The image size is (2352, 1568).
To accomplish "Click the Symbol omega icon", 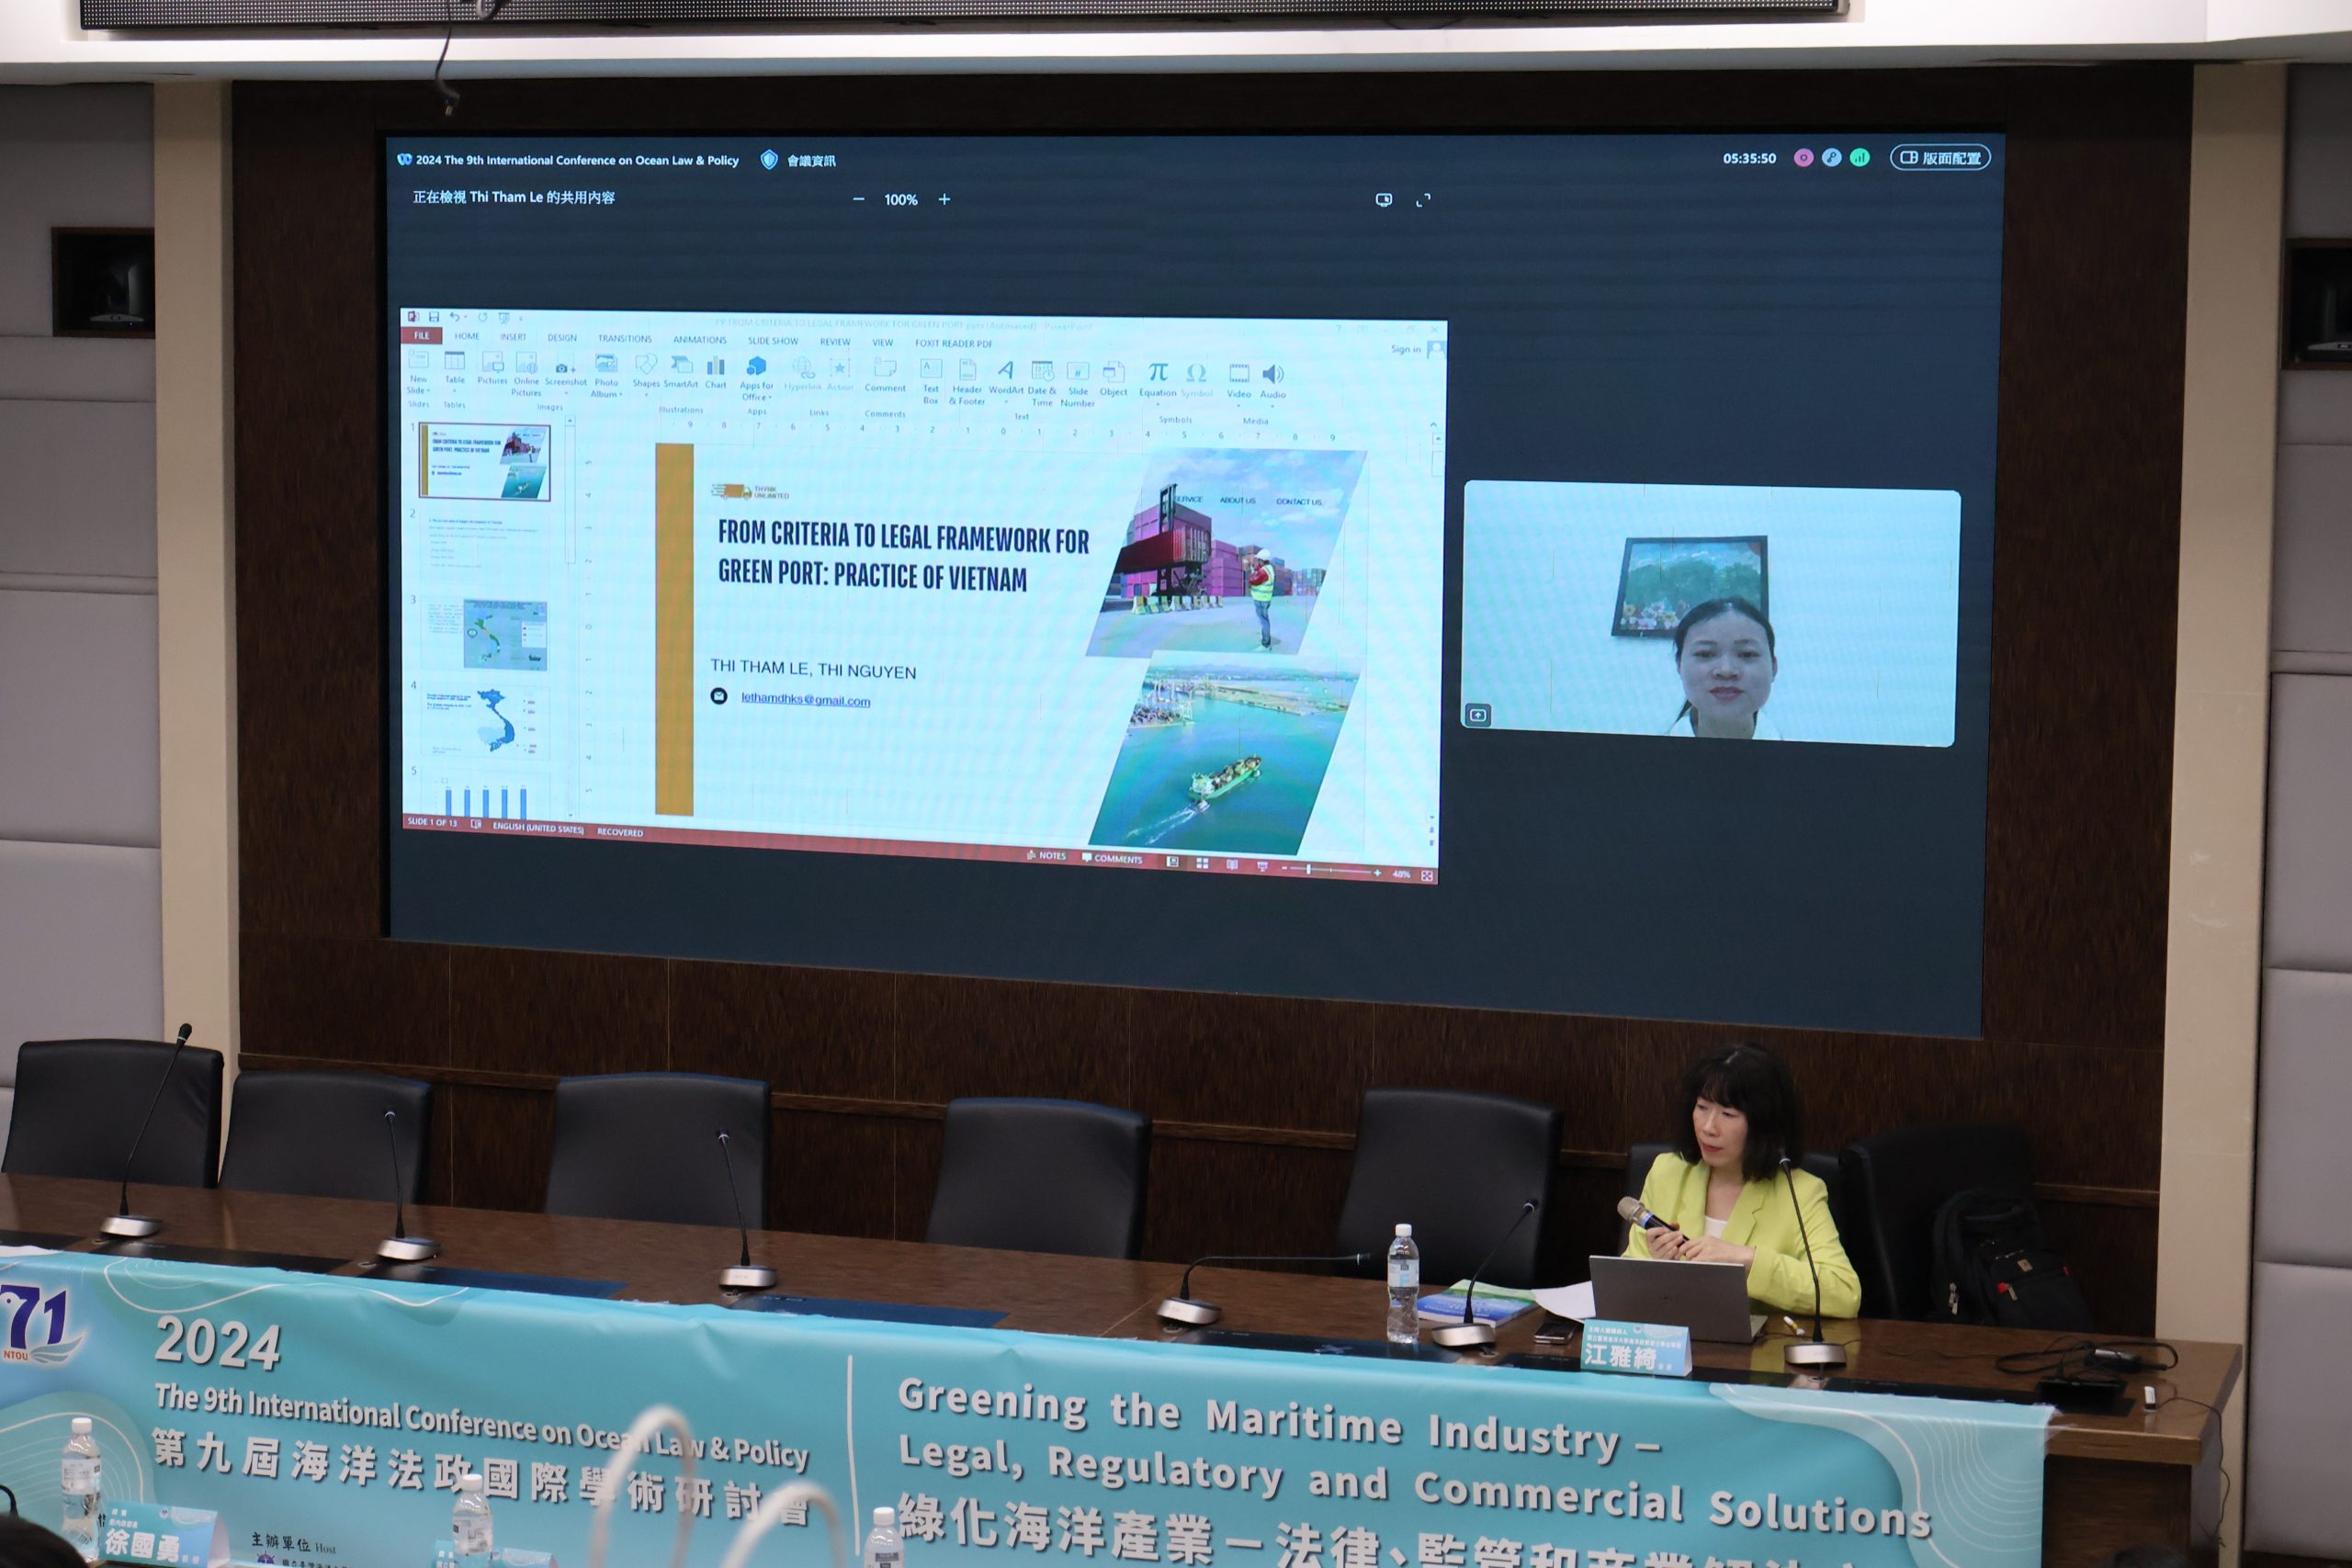I will [1196, 375].
